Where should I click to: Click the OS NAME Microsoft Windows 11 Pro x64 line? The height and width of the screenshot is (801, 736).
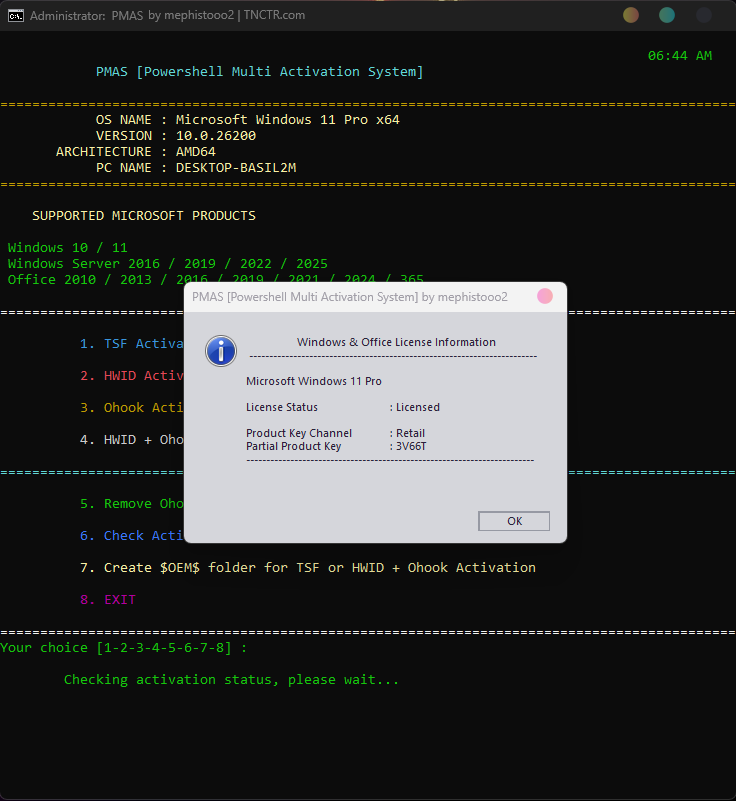coord(248,120)
